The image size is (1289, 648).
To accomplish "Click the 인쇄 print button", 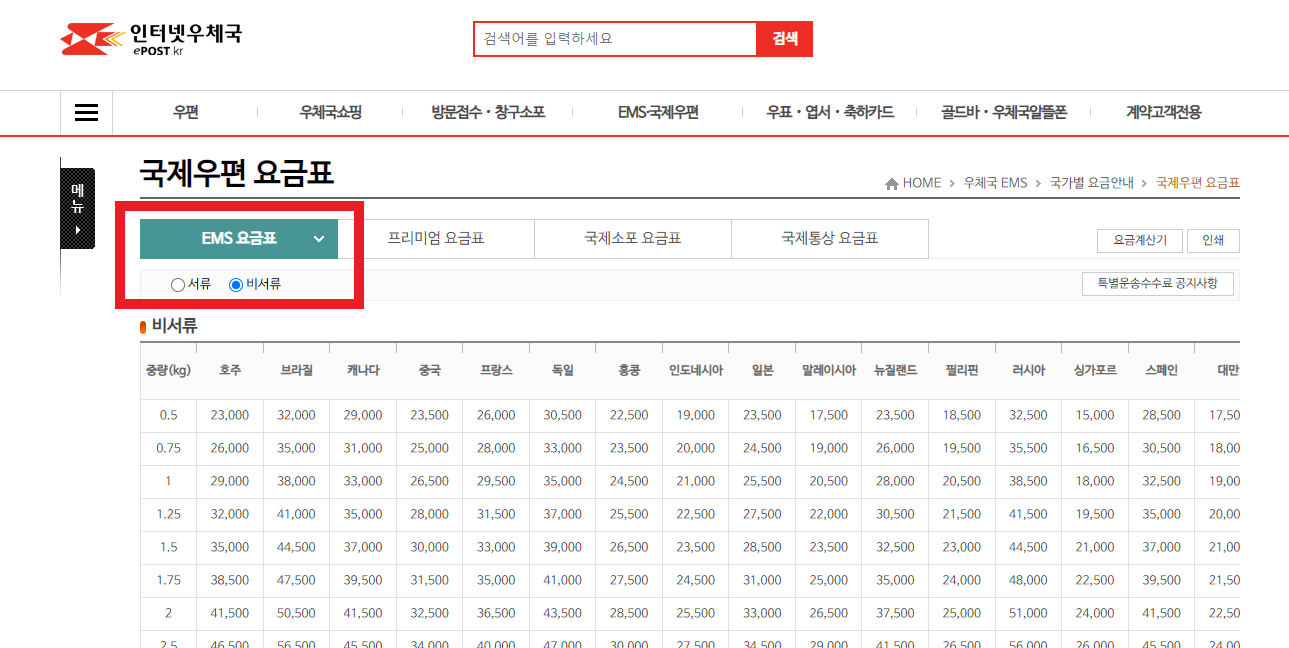I will pos(1213,240).
